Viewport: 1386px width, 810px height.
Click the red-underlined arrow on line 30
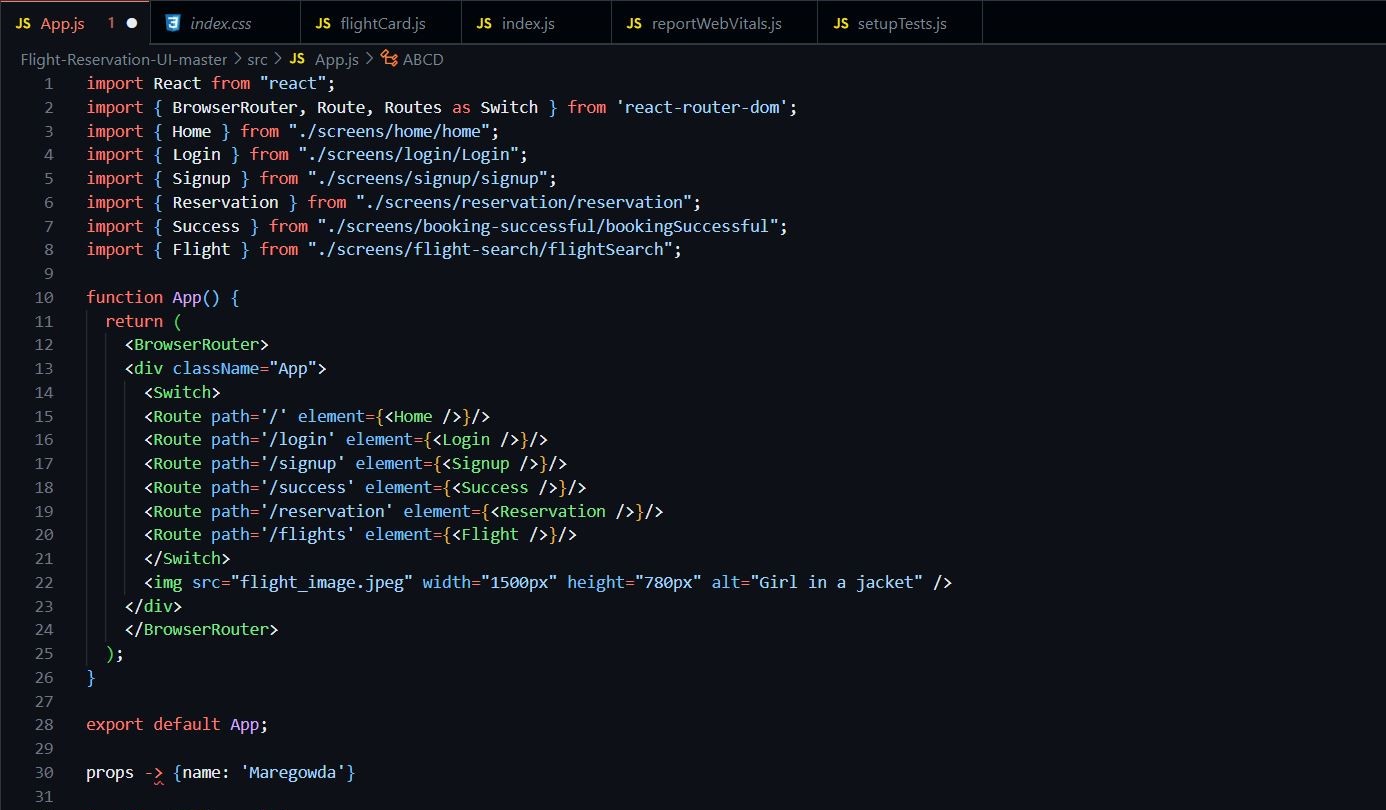153,773
